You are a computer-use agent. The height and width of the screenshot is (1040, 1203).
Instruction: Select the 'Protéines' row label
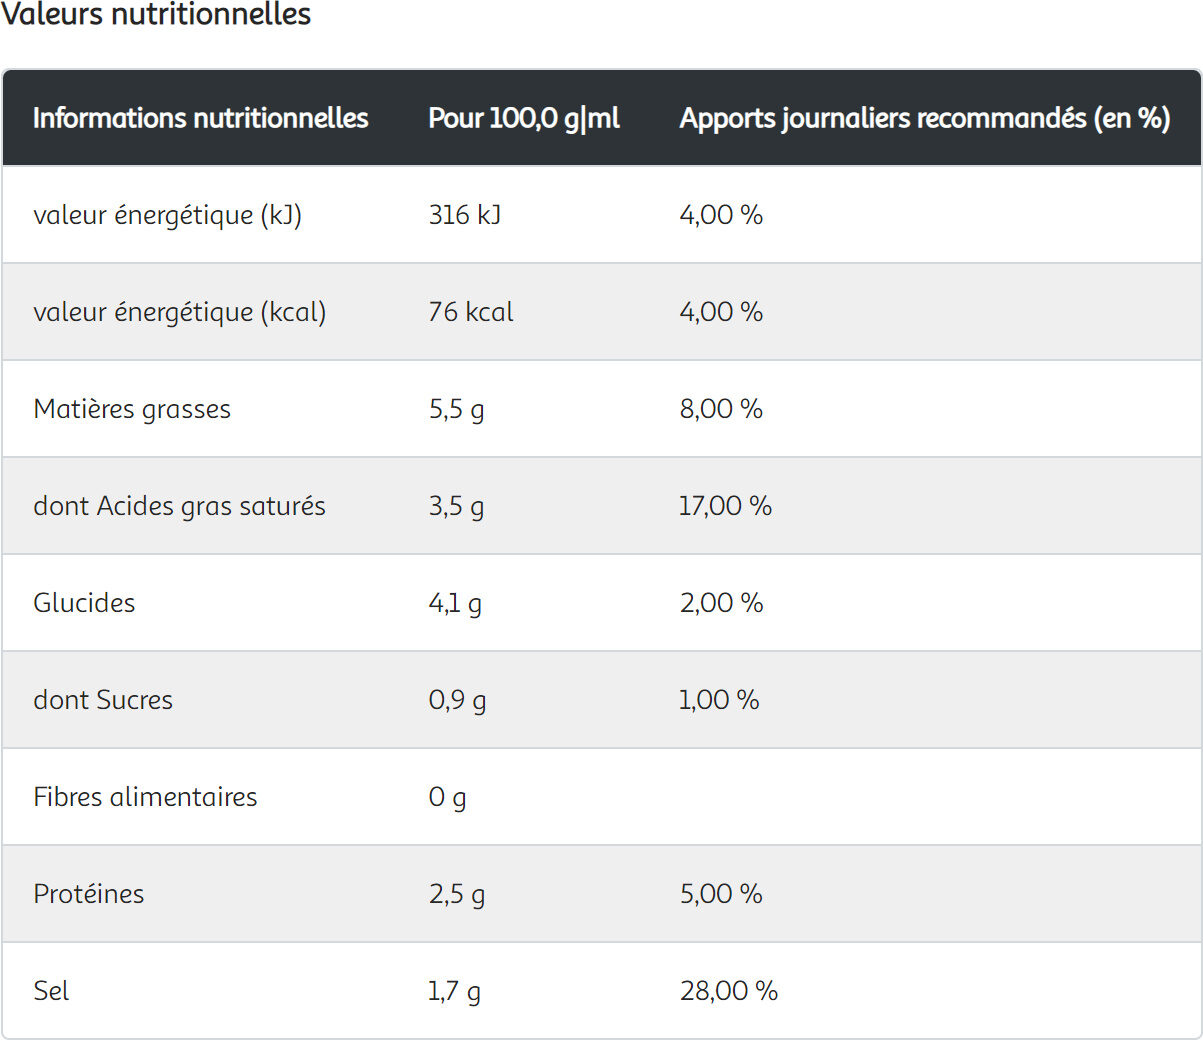click(x=89, y=894)
